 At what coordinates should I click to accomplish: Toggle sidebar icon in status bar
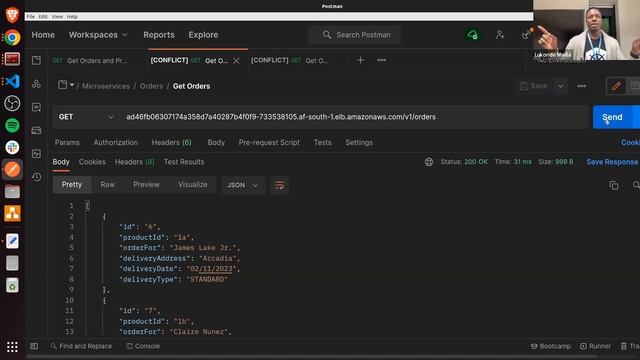pyautogui.click(x=34, y=347)
